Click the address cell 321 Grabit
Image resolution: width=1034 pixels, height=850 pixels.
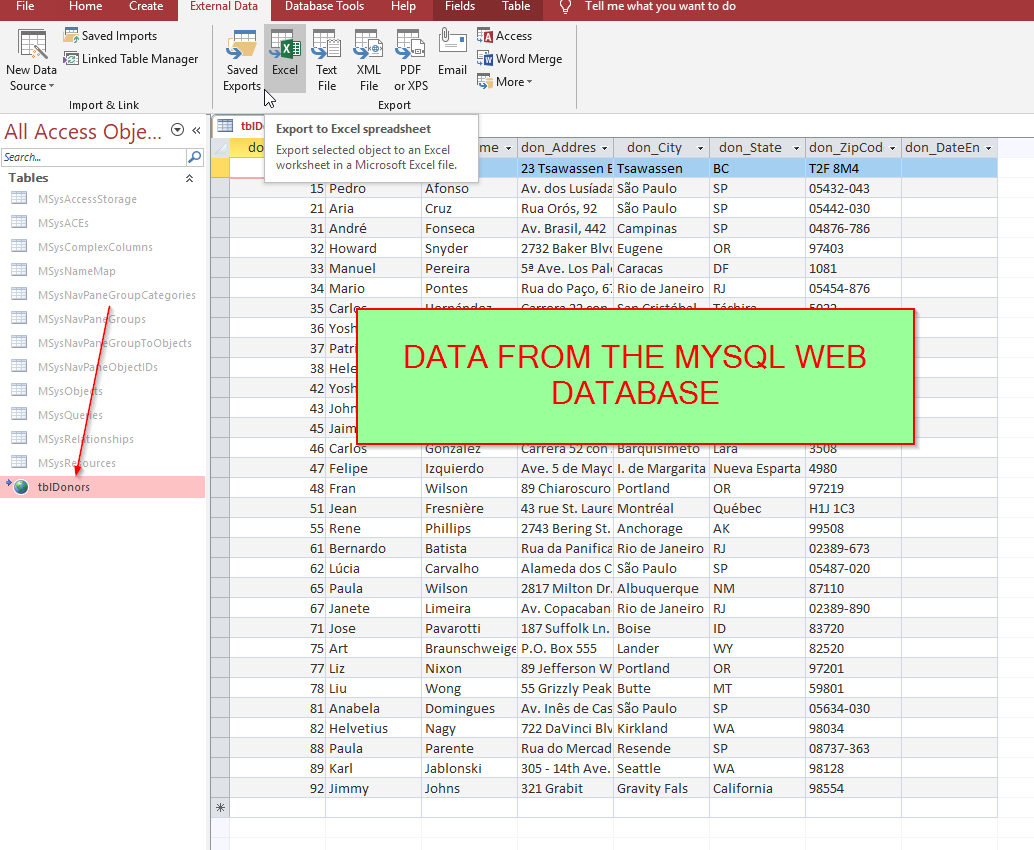(565, 789)
